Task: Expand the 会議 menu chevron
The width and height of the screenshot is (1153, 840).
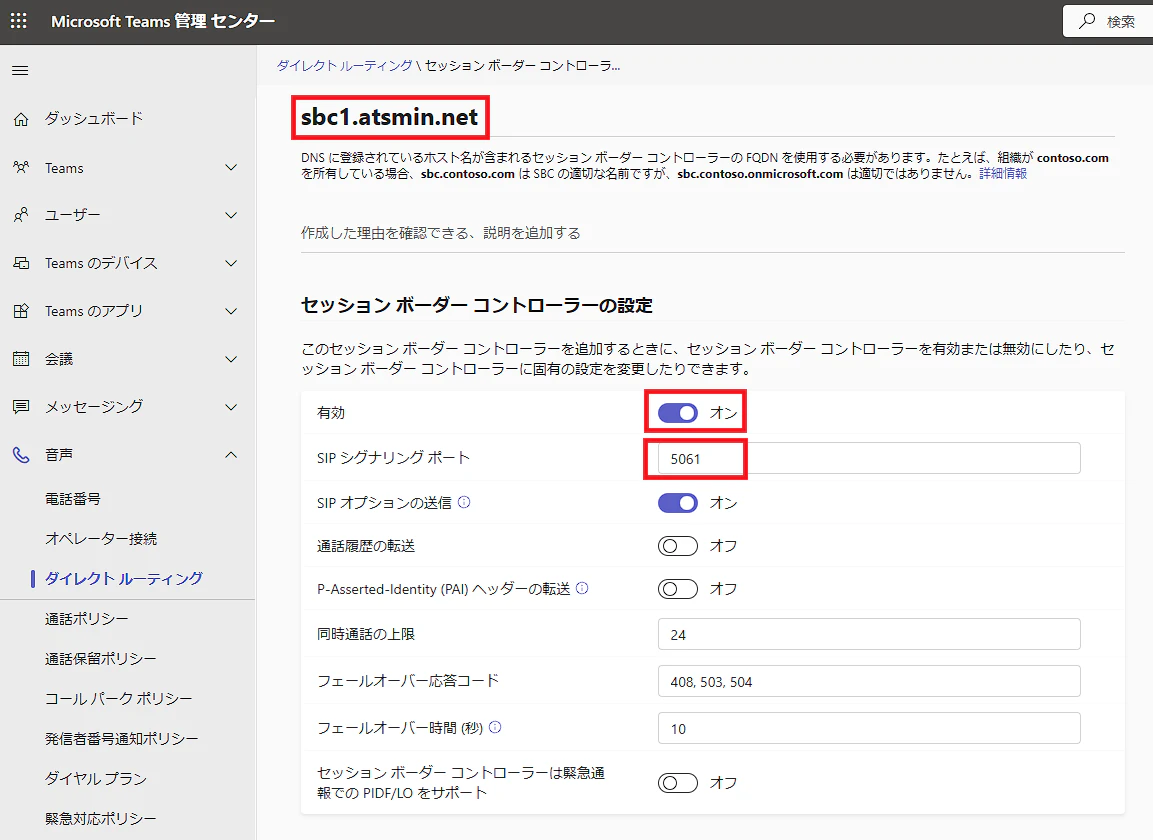Action: [231, 359]
